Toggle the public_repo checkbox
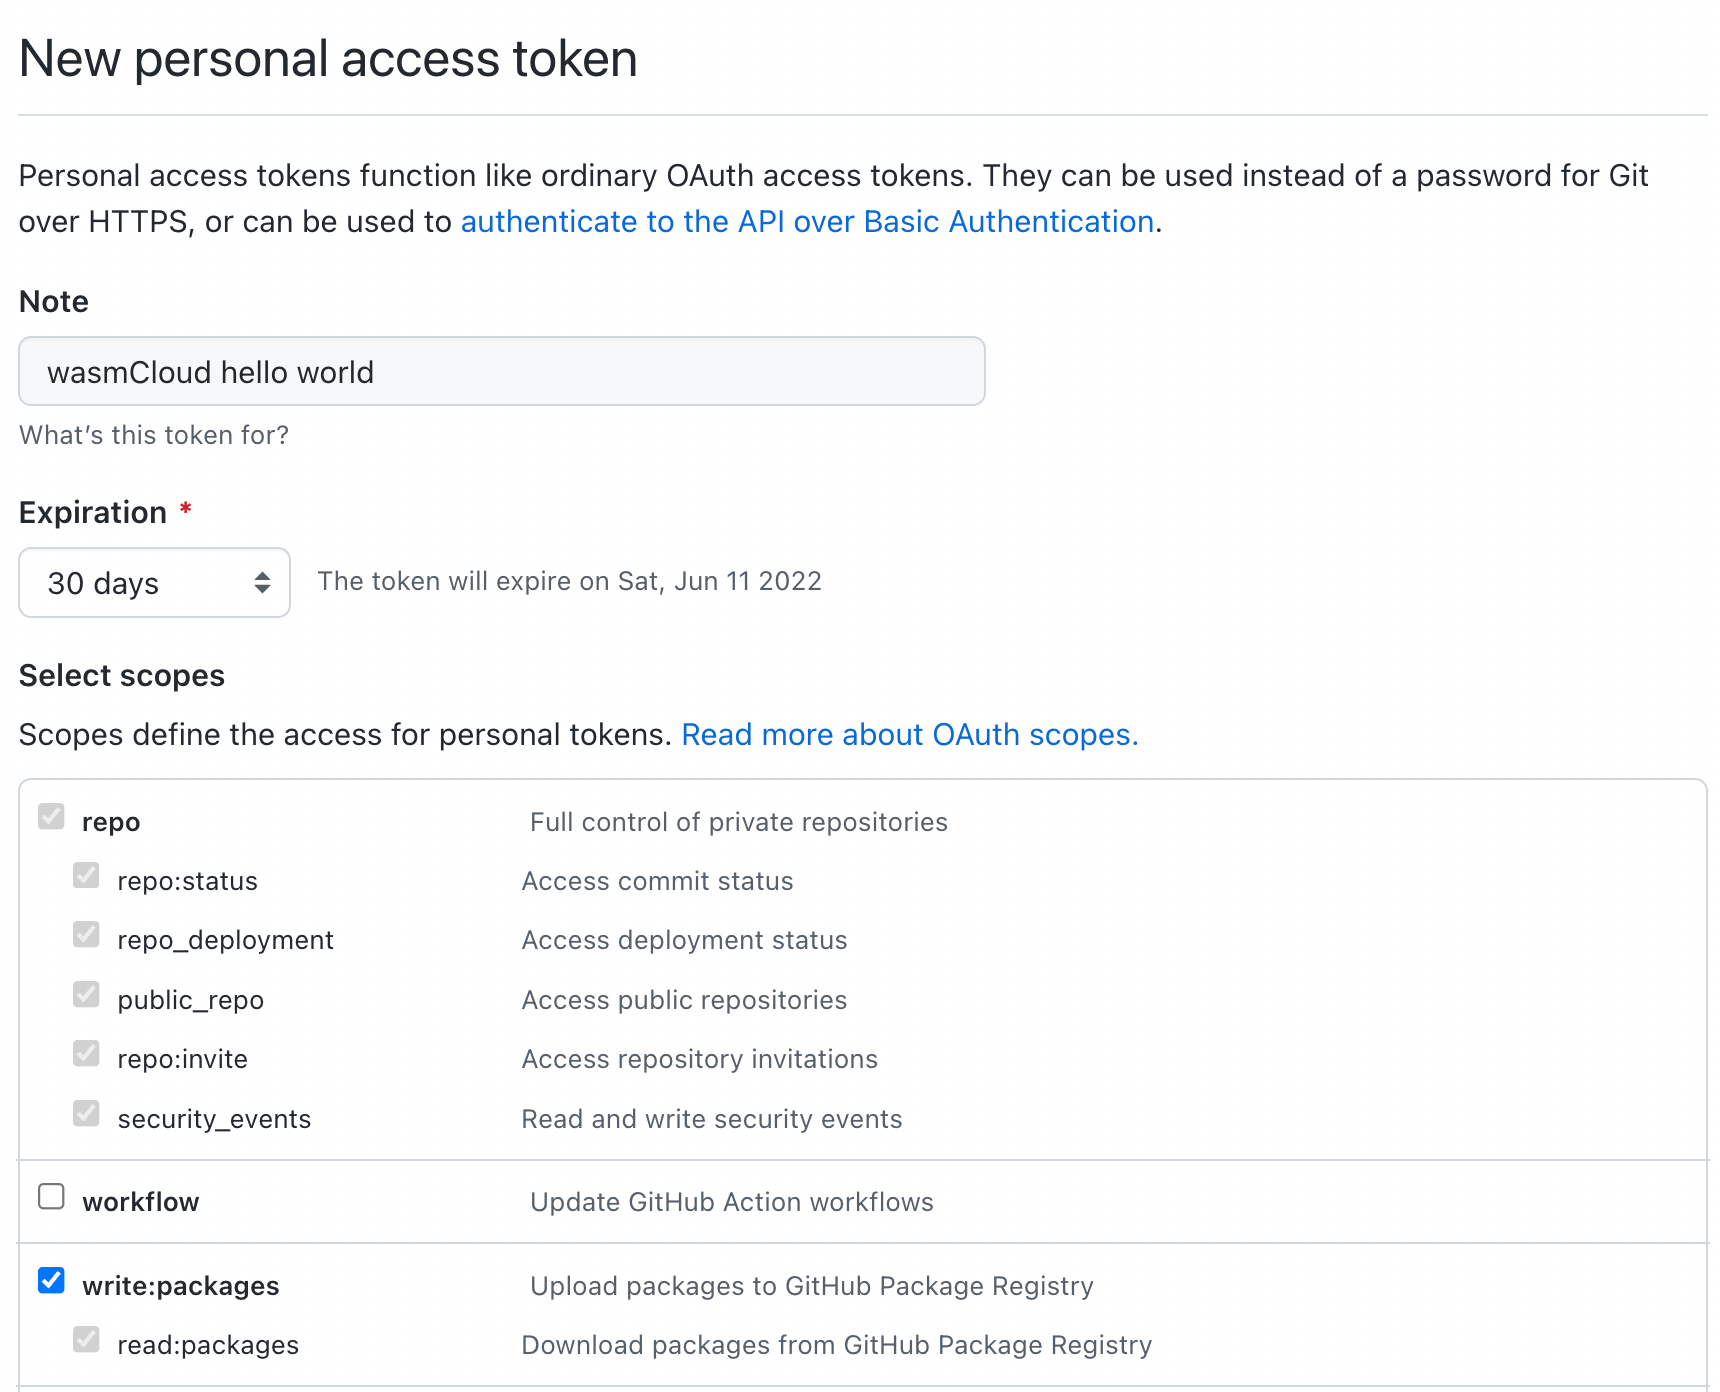 (87, 995)
